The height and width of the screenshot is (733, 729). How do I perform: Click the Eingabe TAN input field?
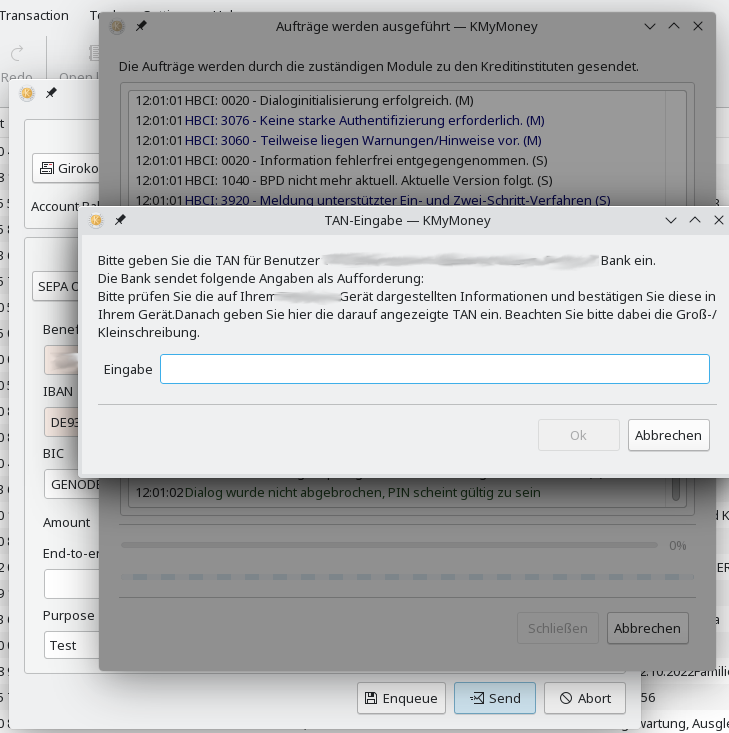click(x=434, y=369)
